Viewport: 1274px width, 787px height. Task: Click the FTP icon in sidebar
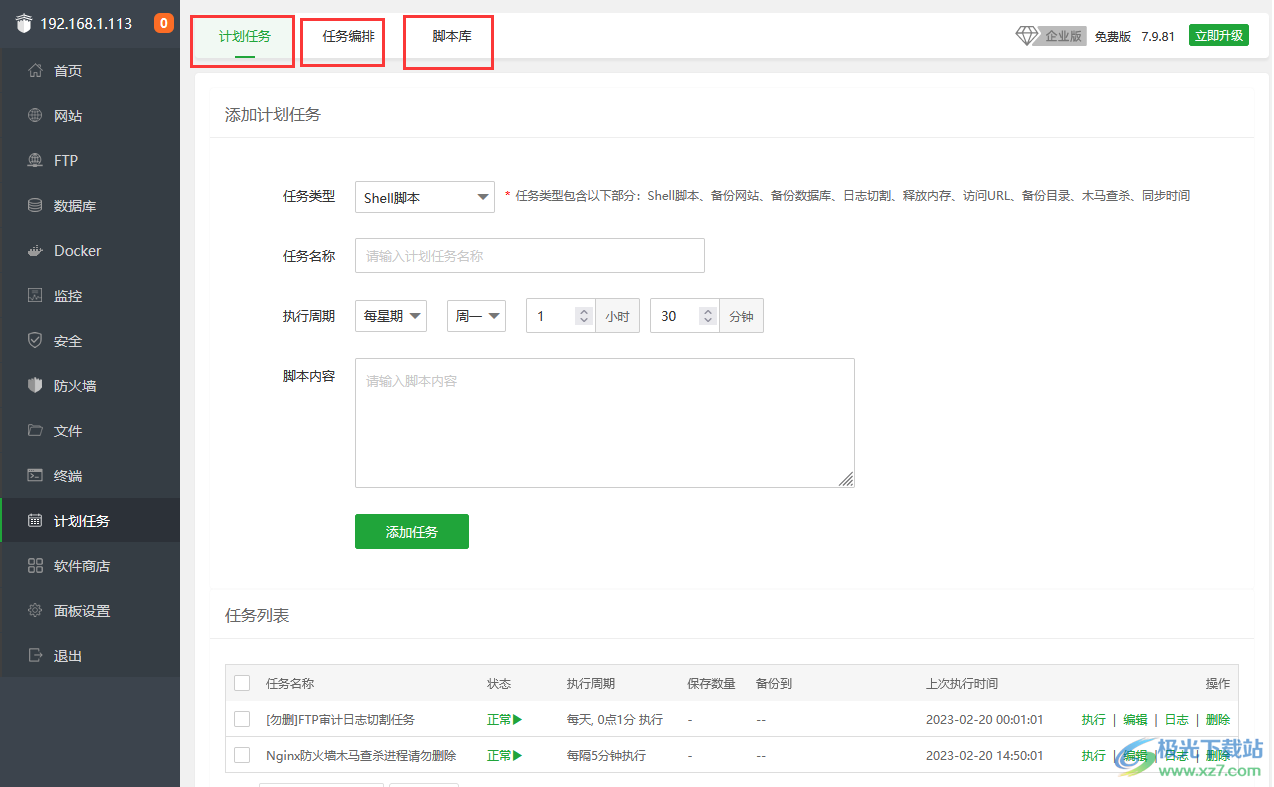35,161
